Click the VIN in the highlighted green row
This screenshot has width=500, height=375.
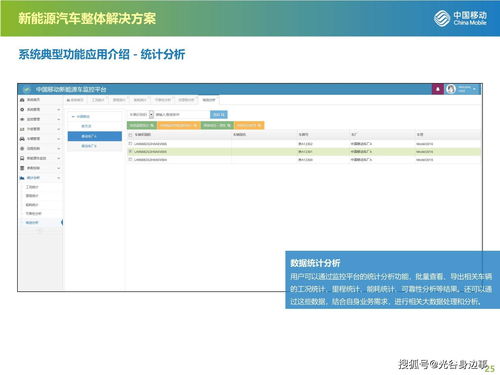[x=150, y=152]
